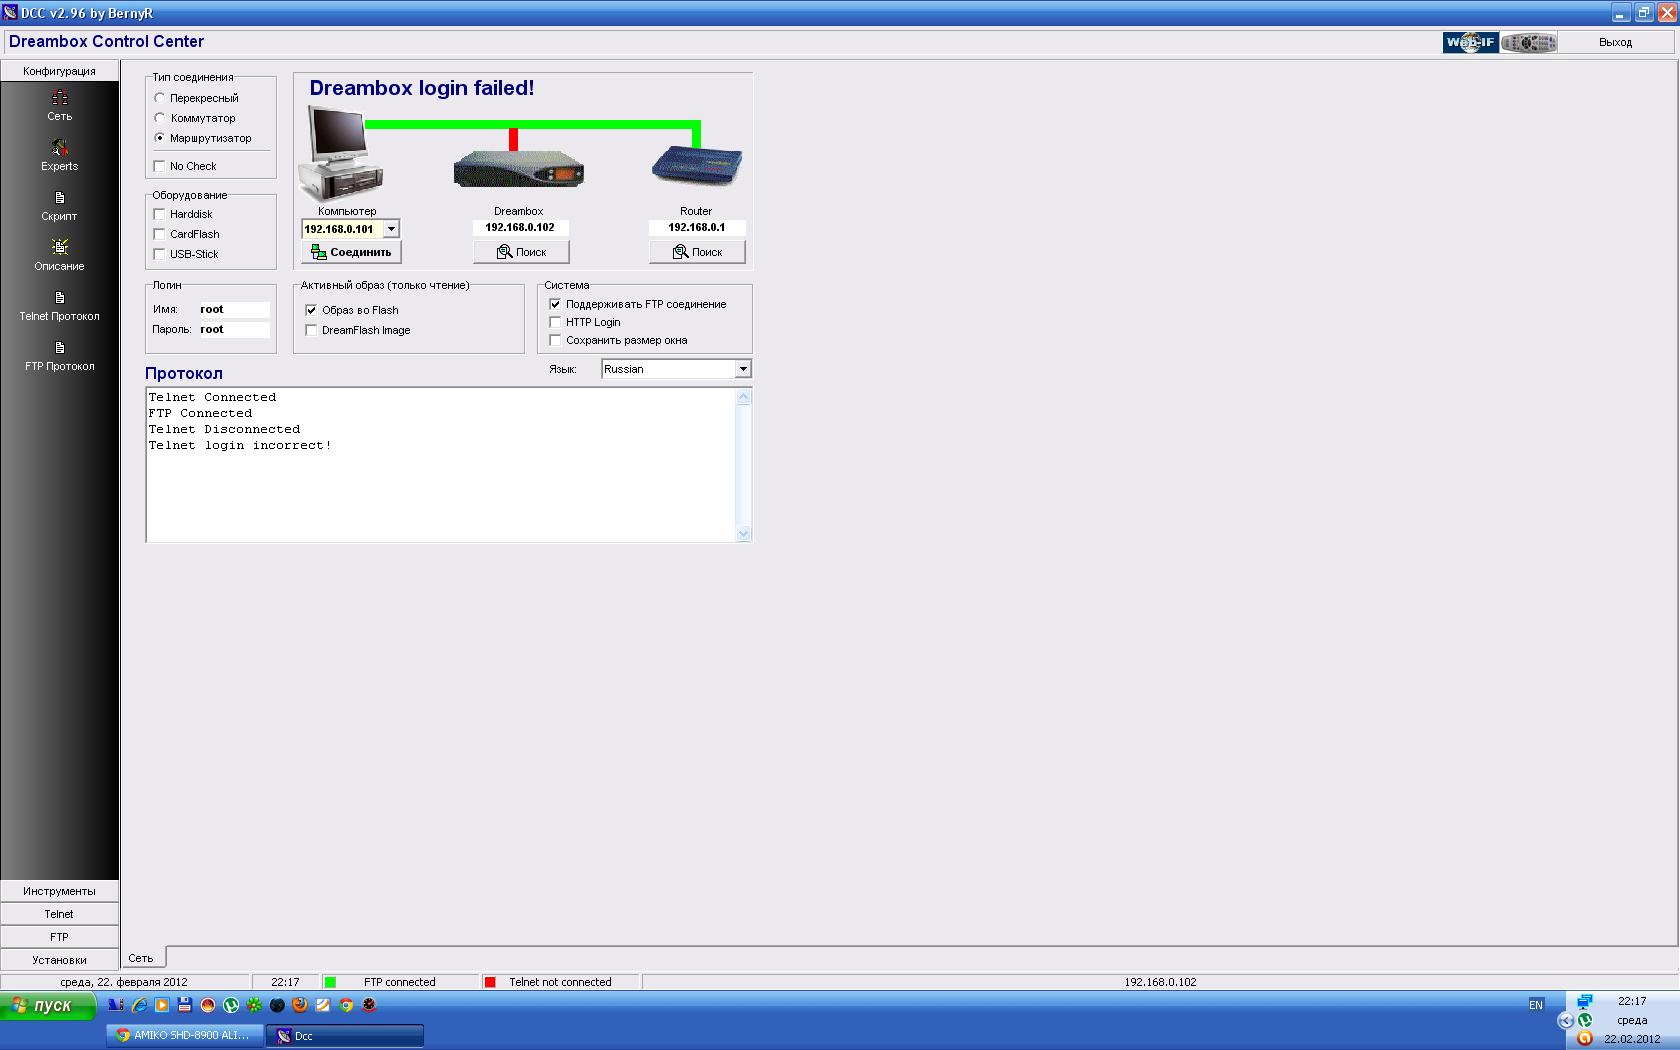Enable Сохранить размер окна checkbox
This screenshot has height=1050, width=1680.
click(555, 340)
